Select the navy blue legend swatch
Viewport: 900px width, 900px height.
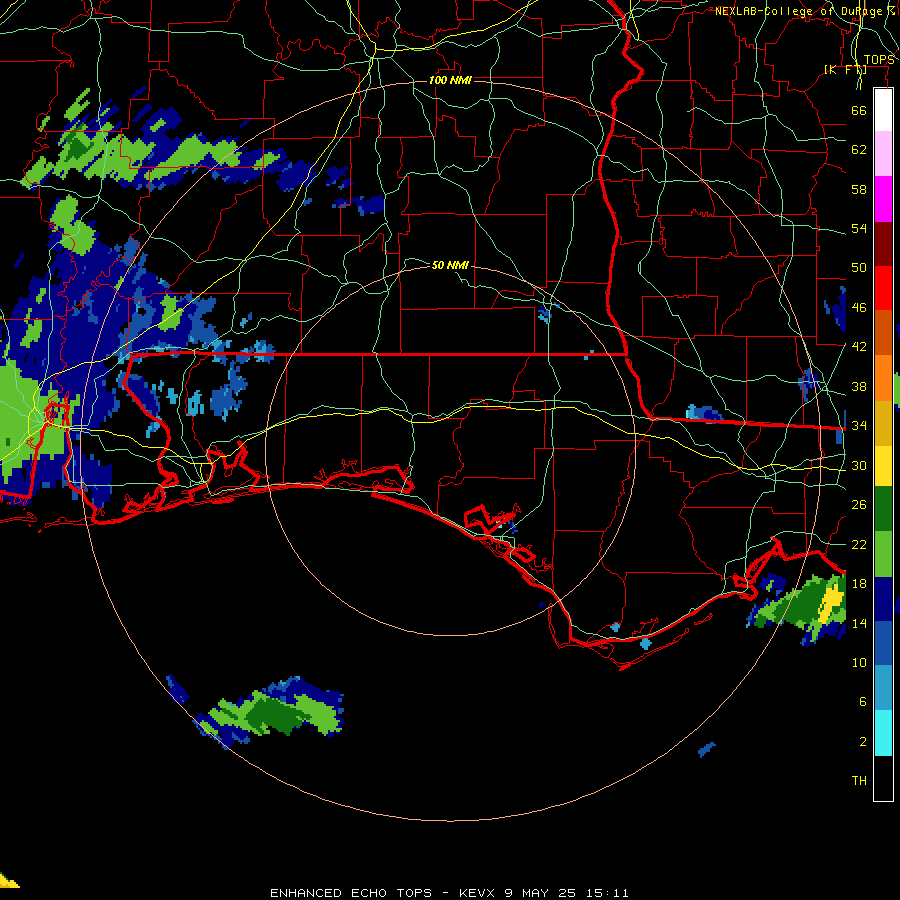point(883,599)
